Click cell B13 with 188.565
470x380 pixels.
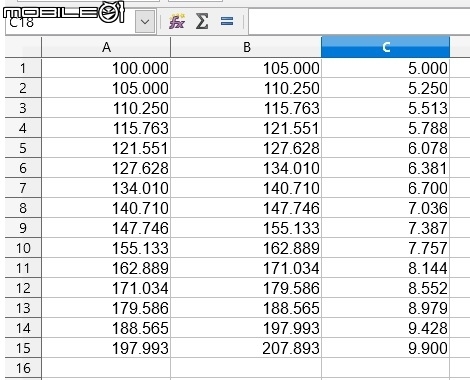(246, 308)
